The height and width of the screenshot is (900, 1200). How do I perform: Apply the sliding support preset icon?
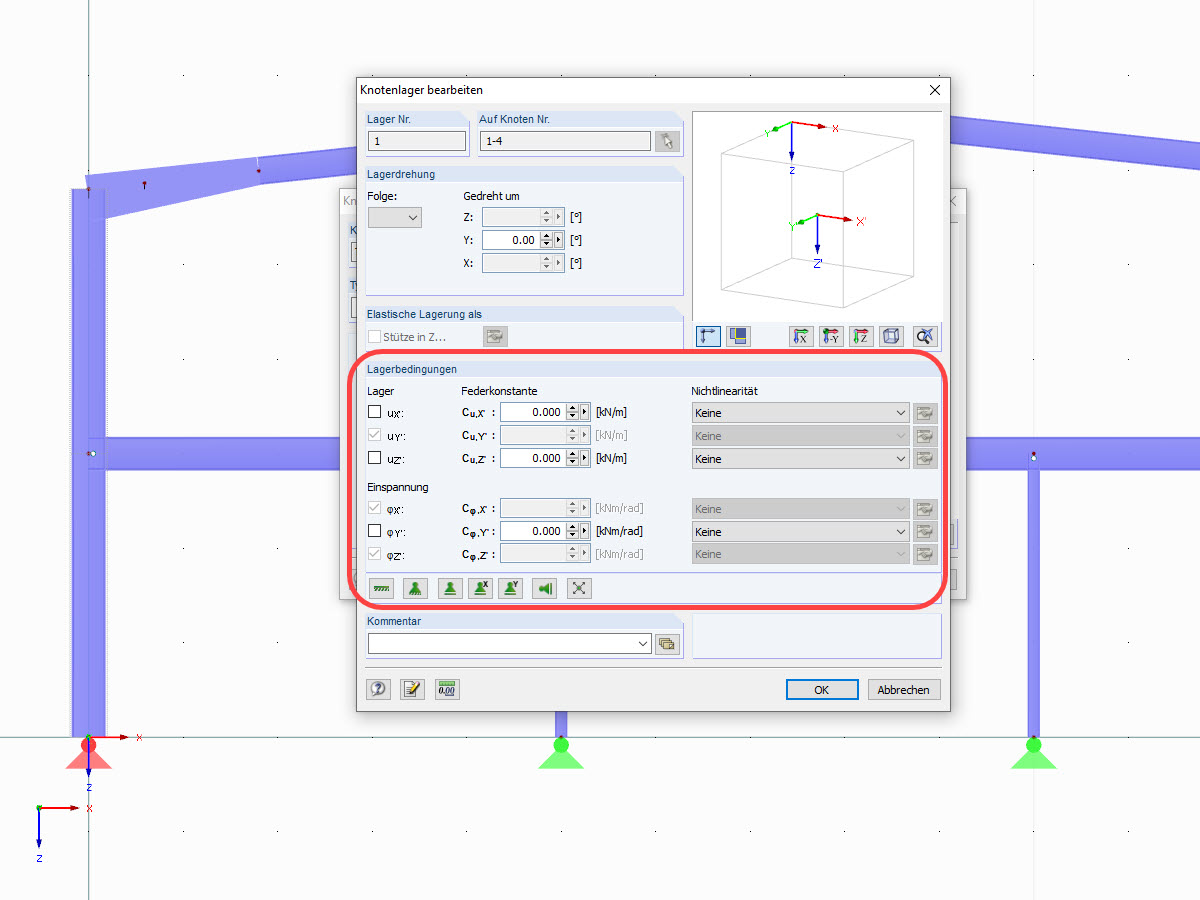[450, 588]
